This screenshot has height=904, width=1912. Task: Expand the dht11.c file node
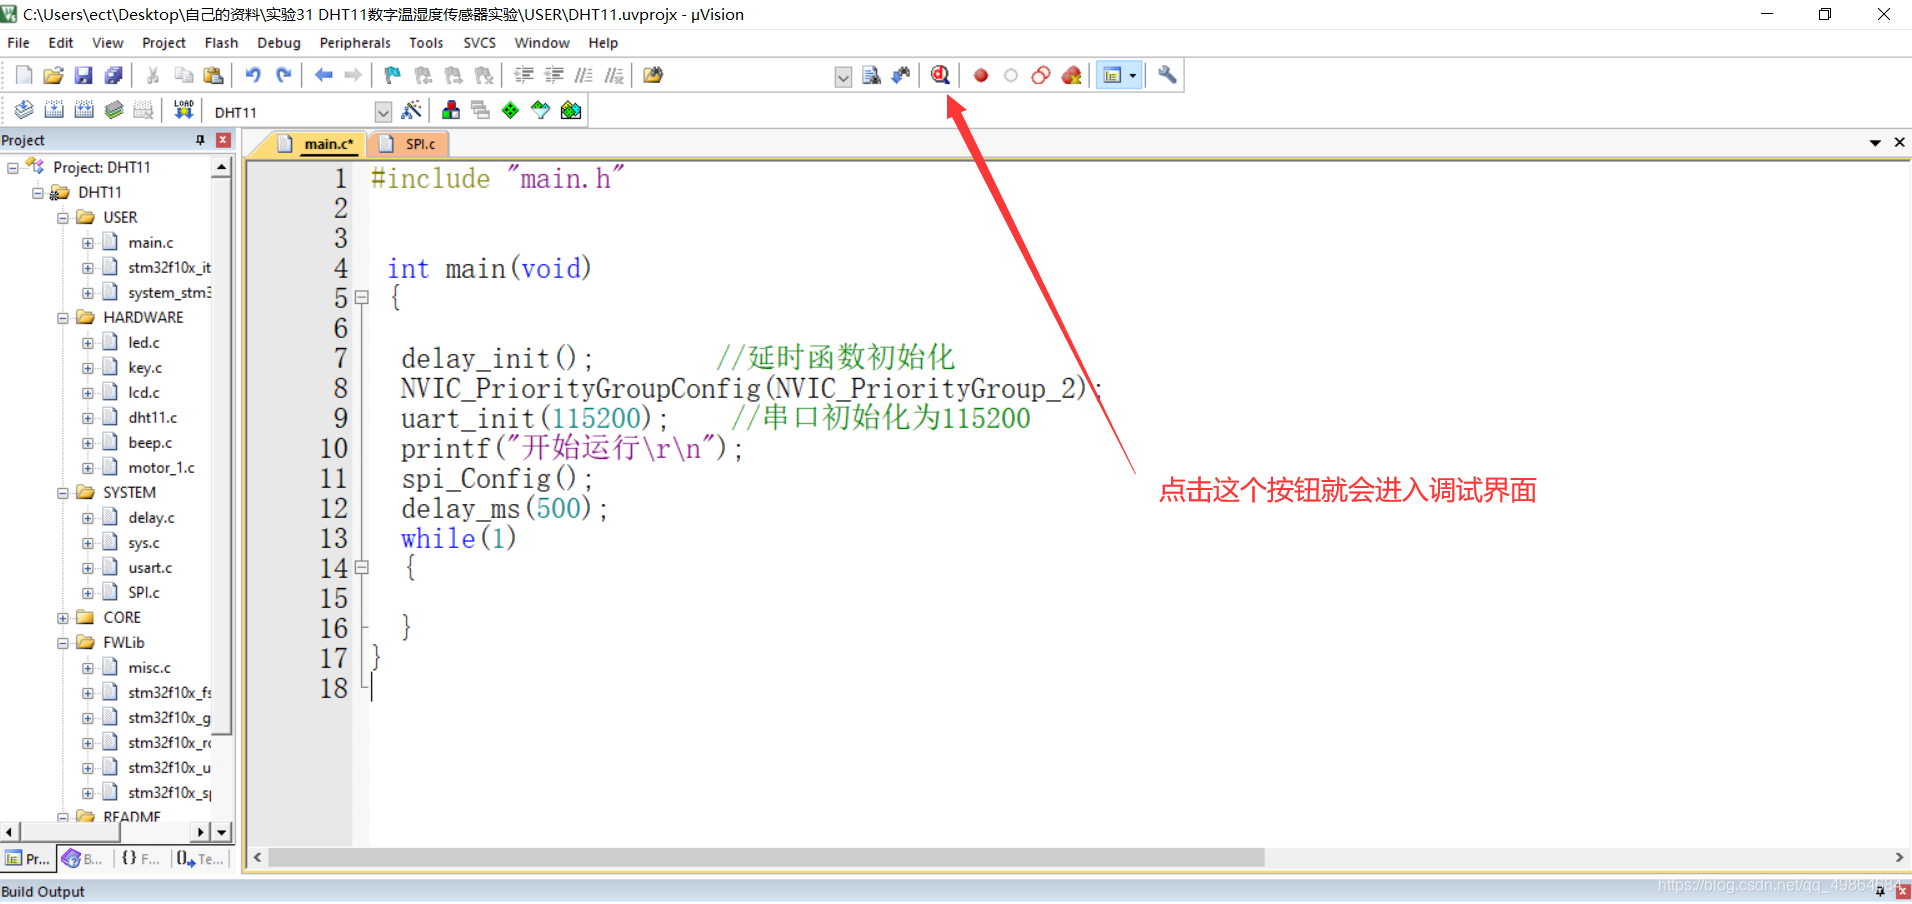pos(88,418)
